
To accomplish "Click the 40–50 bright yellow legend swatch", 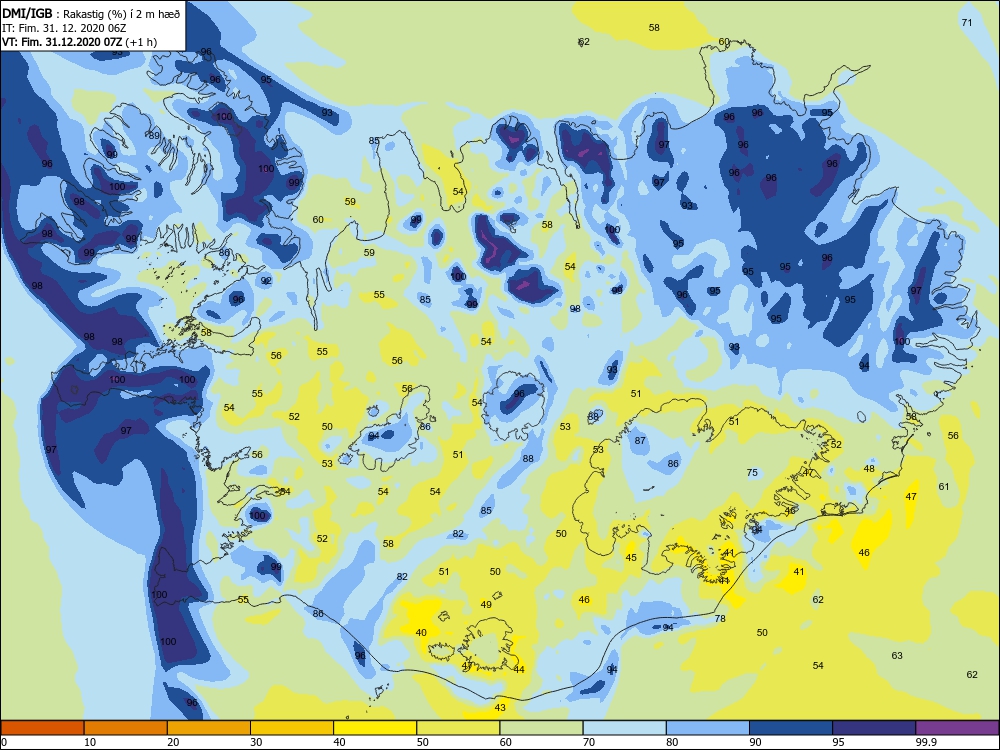I will (375, 728).
